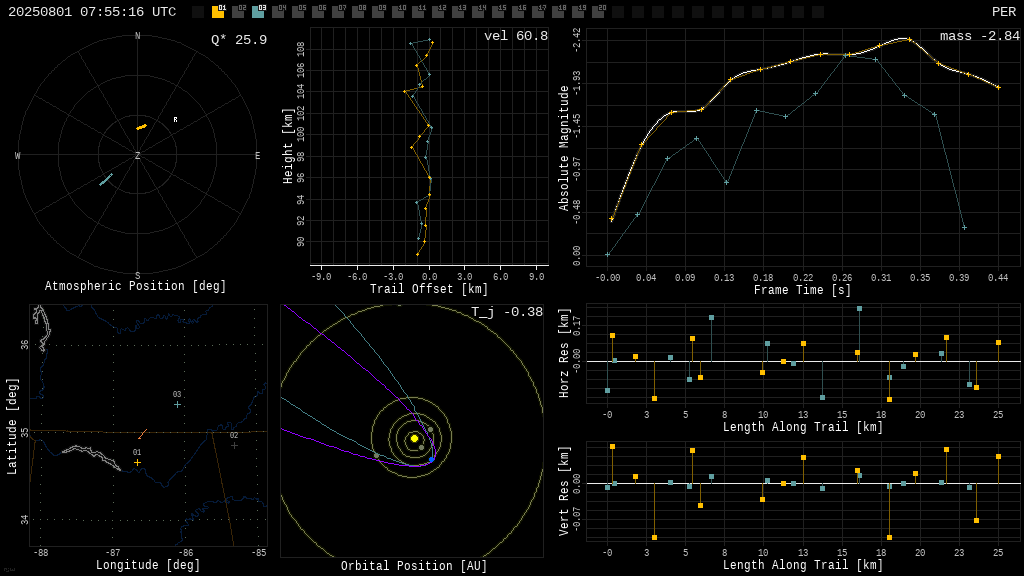This screenshot has height=576, width=1024.
Task: Click the station 08 indicator square
Action: click(359, 12)
